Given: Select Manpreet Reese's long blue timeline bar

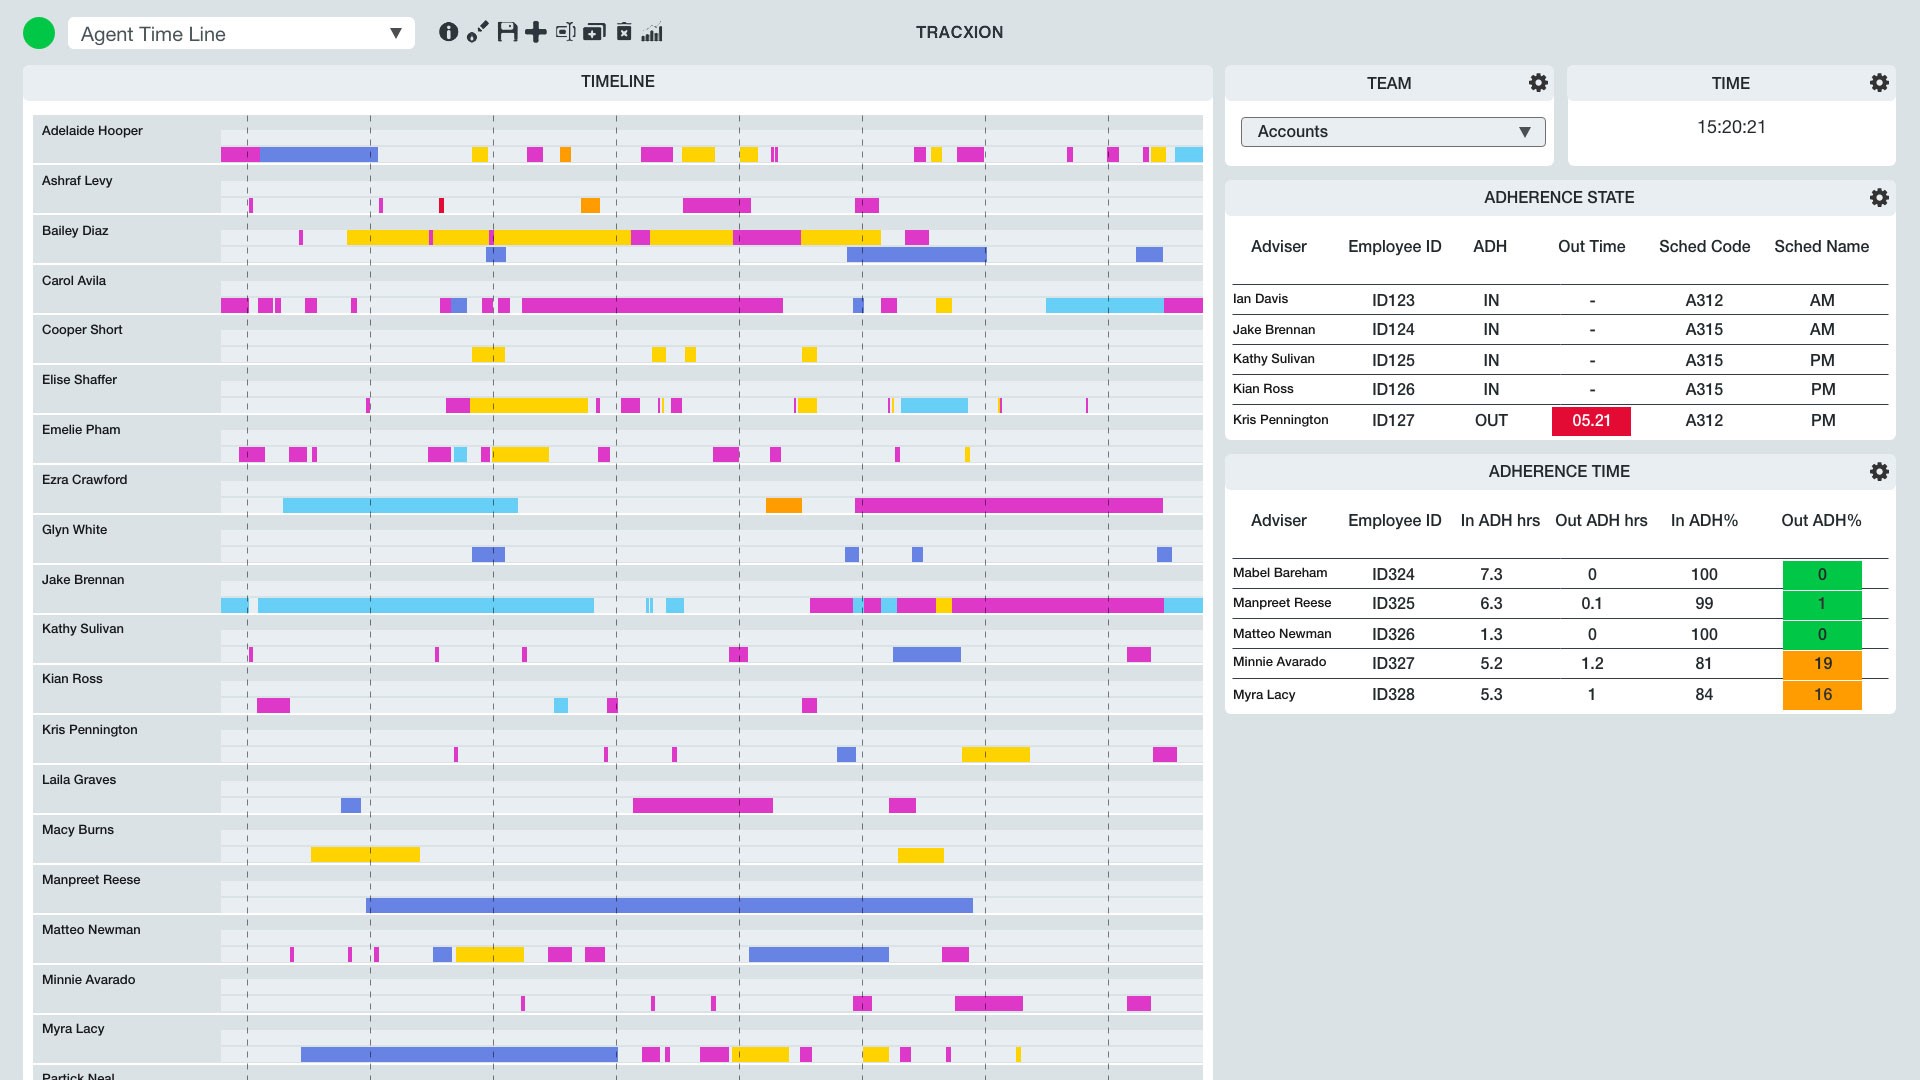Looking at the screenshot, I should coord(668,905).
